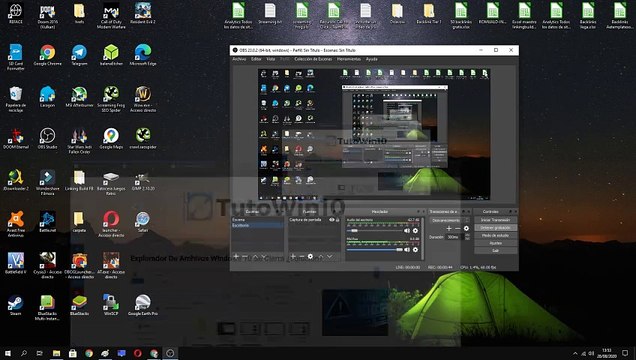Open Battle.net desktop icon

(47, 222)
